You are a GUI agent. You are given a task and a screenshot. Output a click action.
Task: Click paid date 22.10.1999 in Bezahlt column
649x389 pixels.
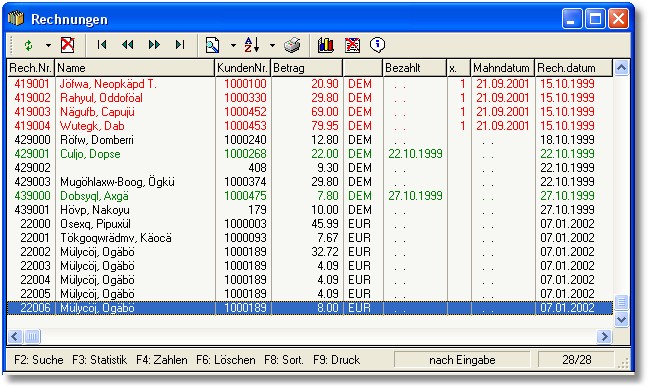415,154
